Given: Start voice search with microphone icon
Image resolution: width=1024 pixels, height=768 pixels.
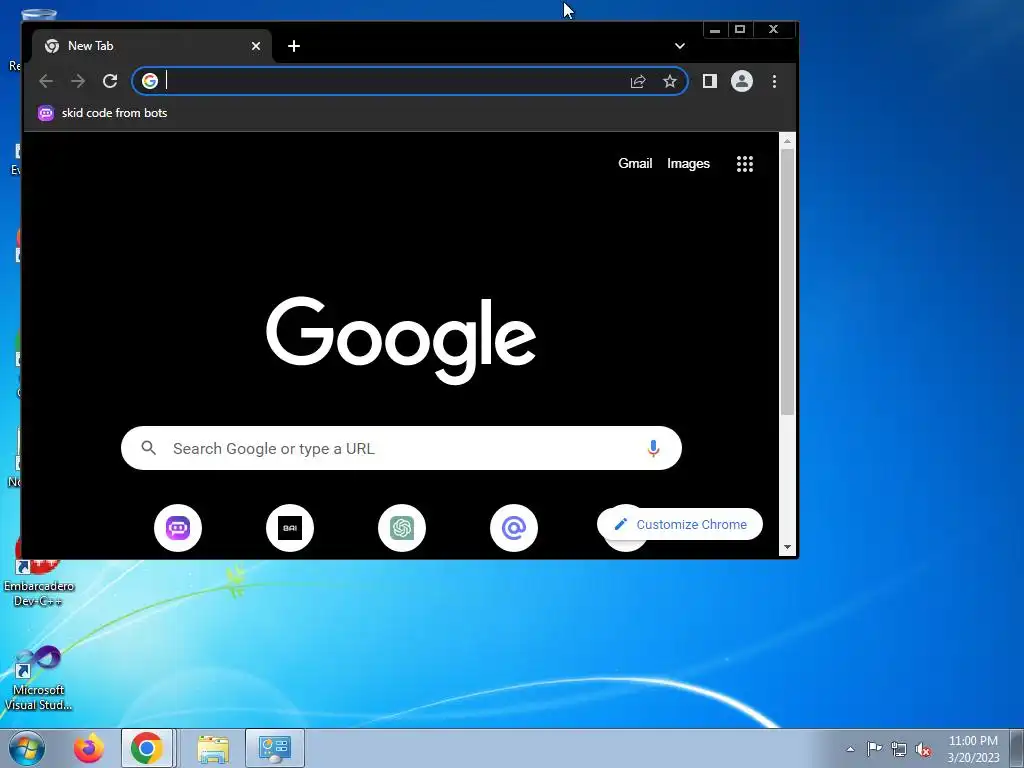Looking at the screenshot, I should (653, 448).
